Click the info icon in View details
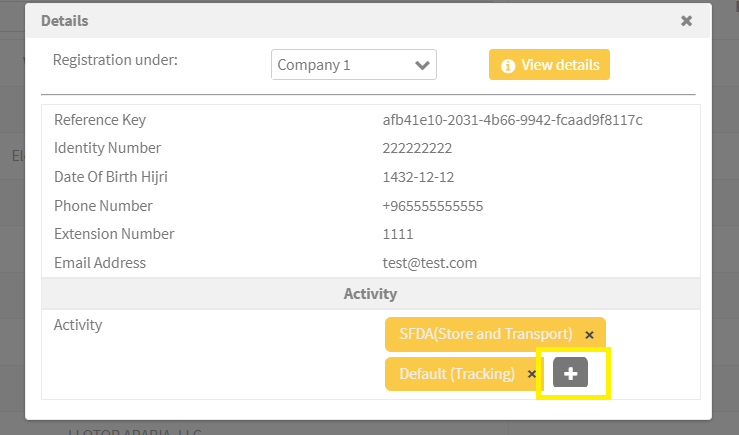 508,66
